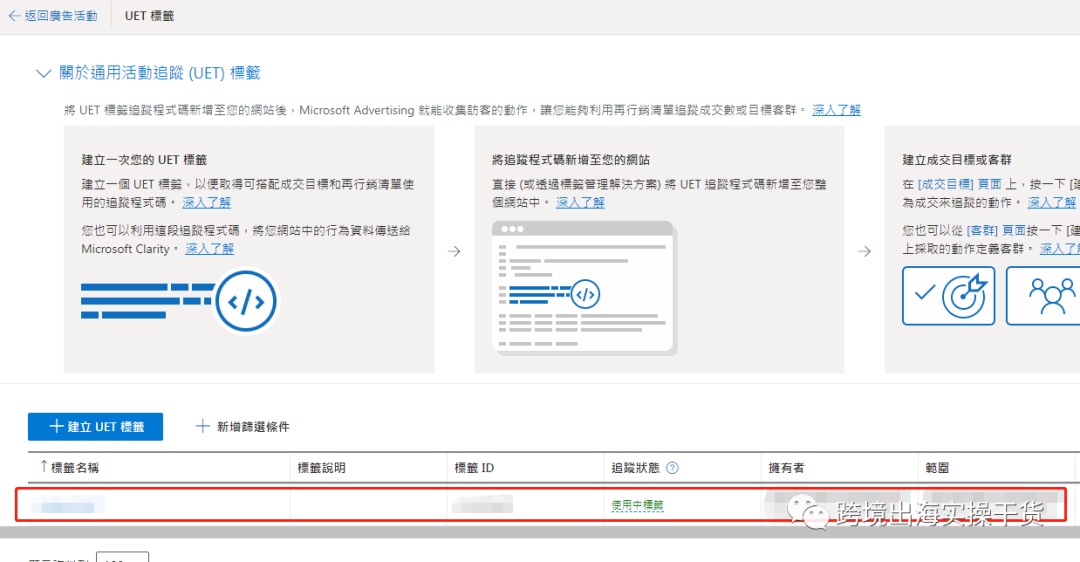Click the 建立一次您的 UET 標籤 card heading

(x=144, y=160)
